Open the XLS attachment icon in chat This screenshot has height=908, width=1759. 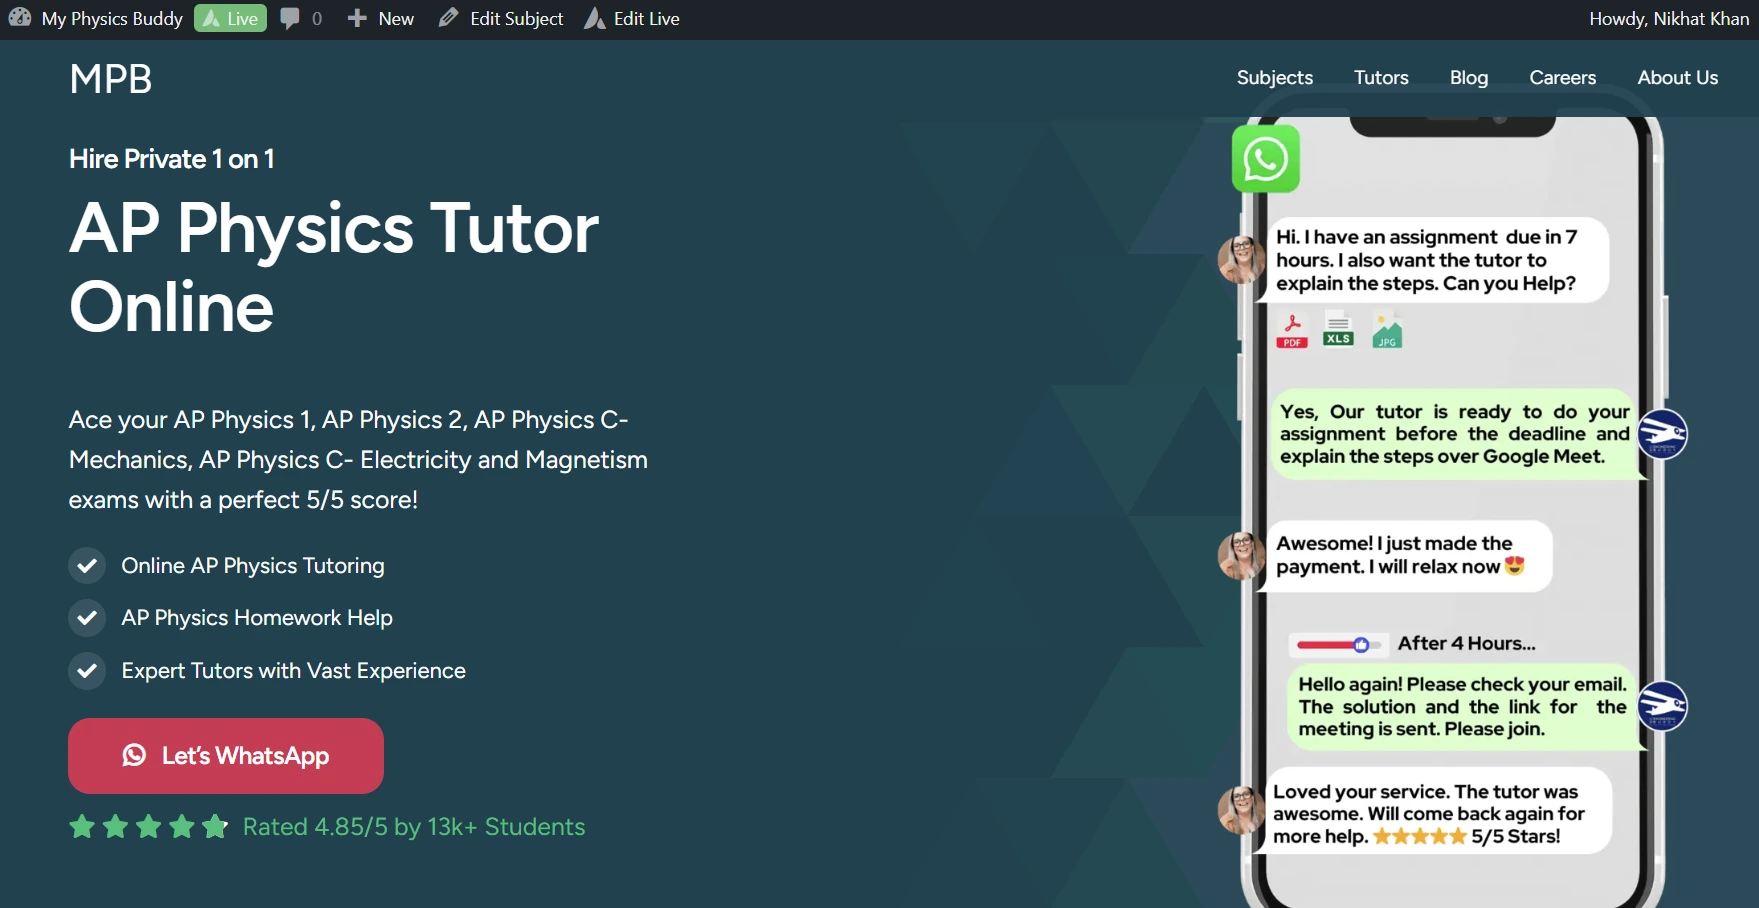[1338, 330]
